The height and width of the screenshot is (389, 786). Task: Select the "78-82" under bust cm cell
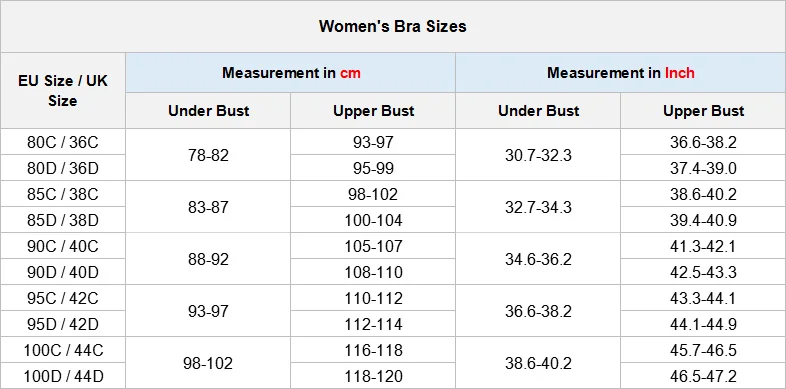coord(208,155)
